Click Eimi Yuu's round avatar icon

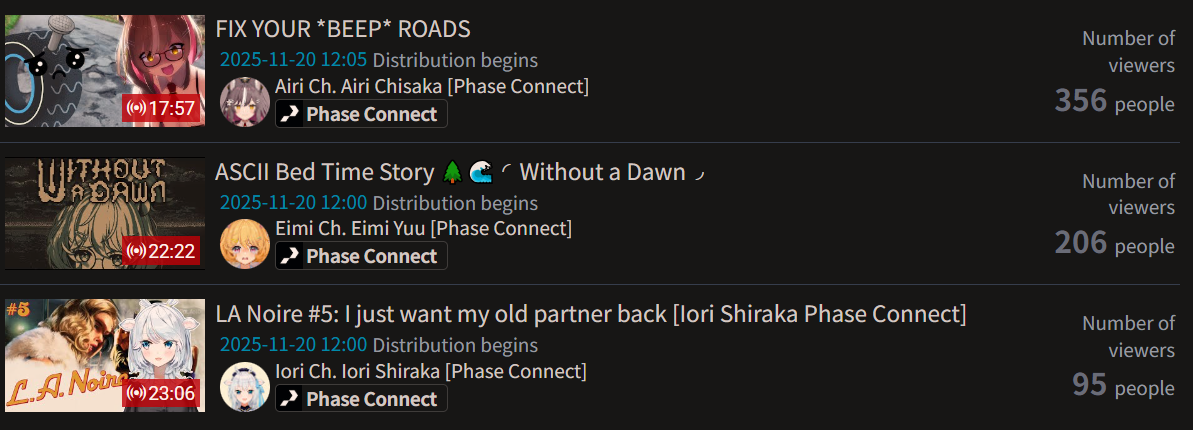pyautogui.click(x=245, y=244)
